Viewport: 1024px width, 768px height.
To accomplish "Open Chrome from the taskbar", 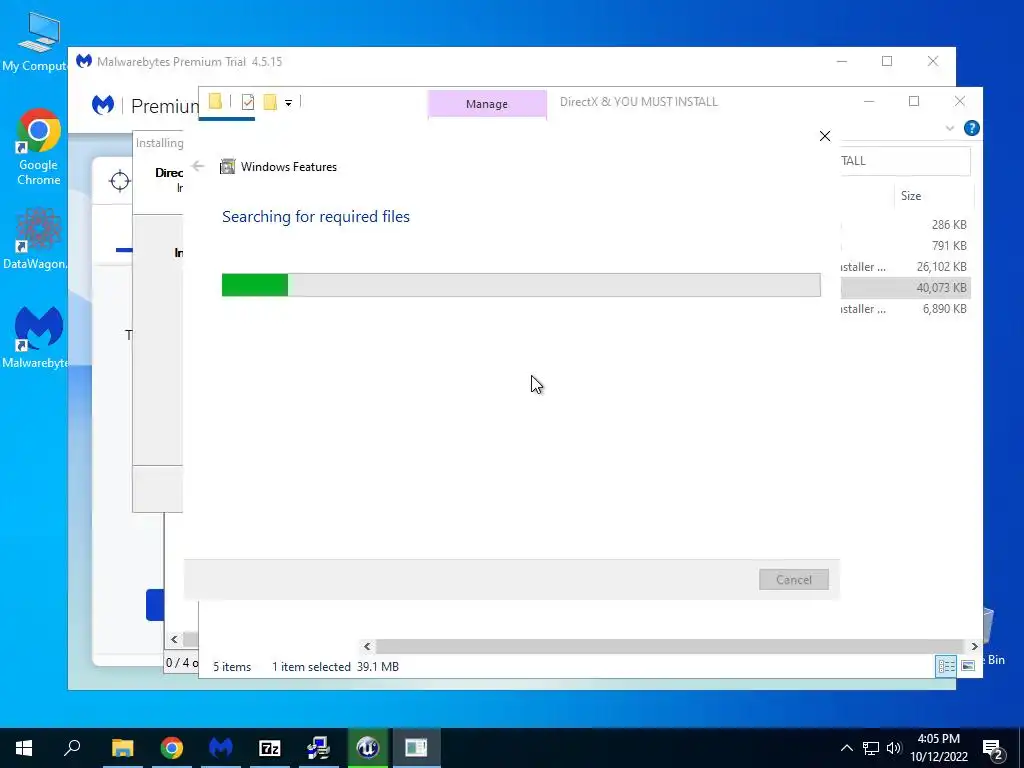I will tap(172, 748).
